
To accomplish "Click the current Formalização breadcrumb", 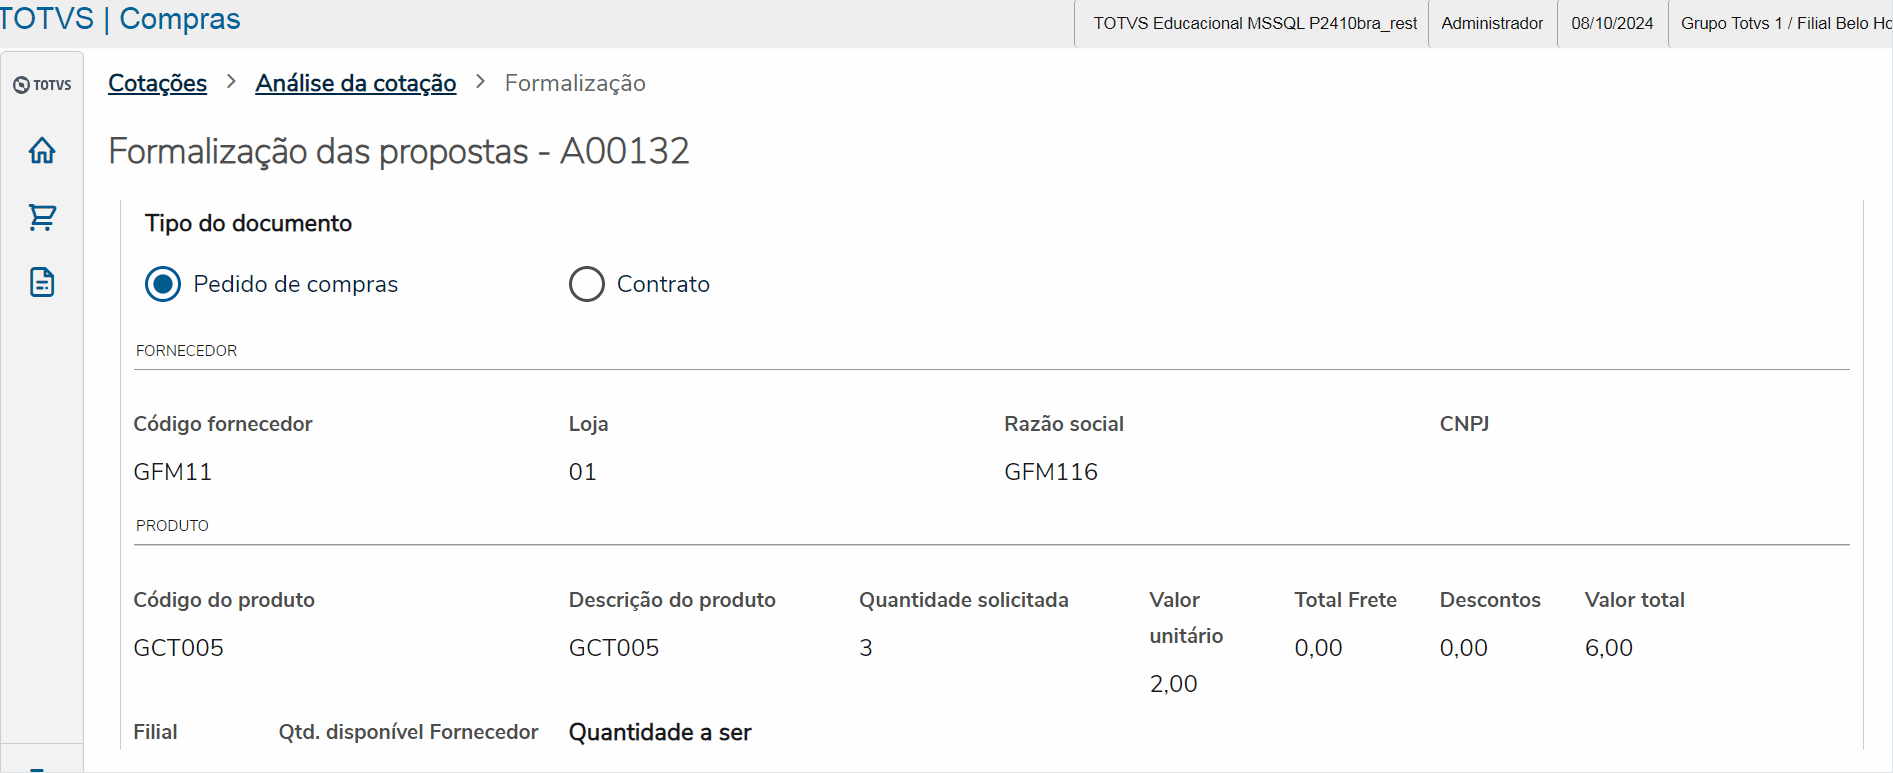I will tap(575, 83).
